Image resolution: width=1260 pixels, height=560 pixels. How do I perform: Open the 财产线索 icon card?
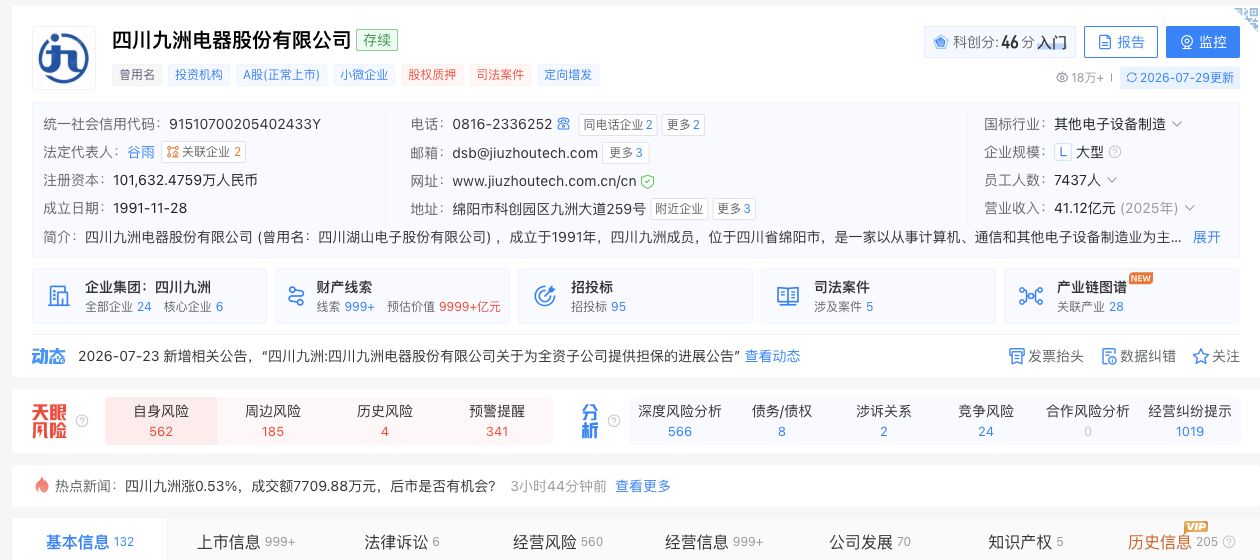(296, 296)
